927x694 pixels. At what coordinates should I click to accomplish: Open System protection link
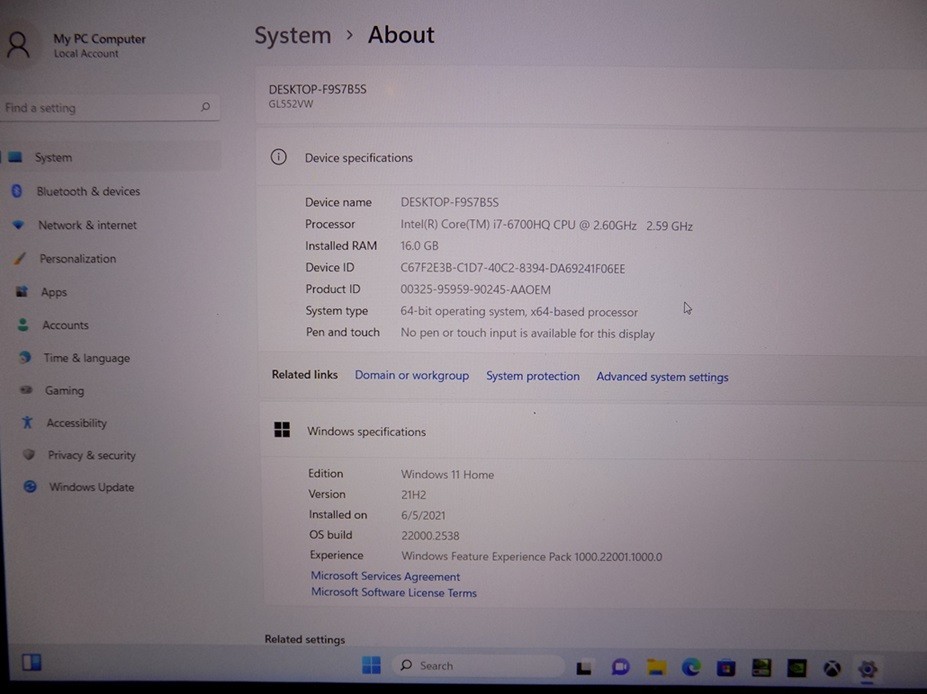[533, 376]
